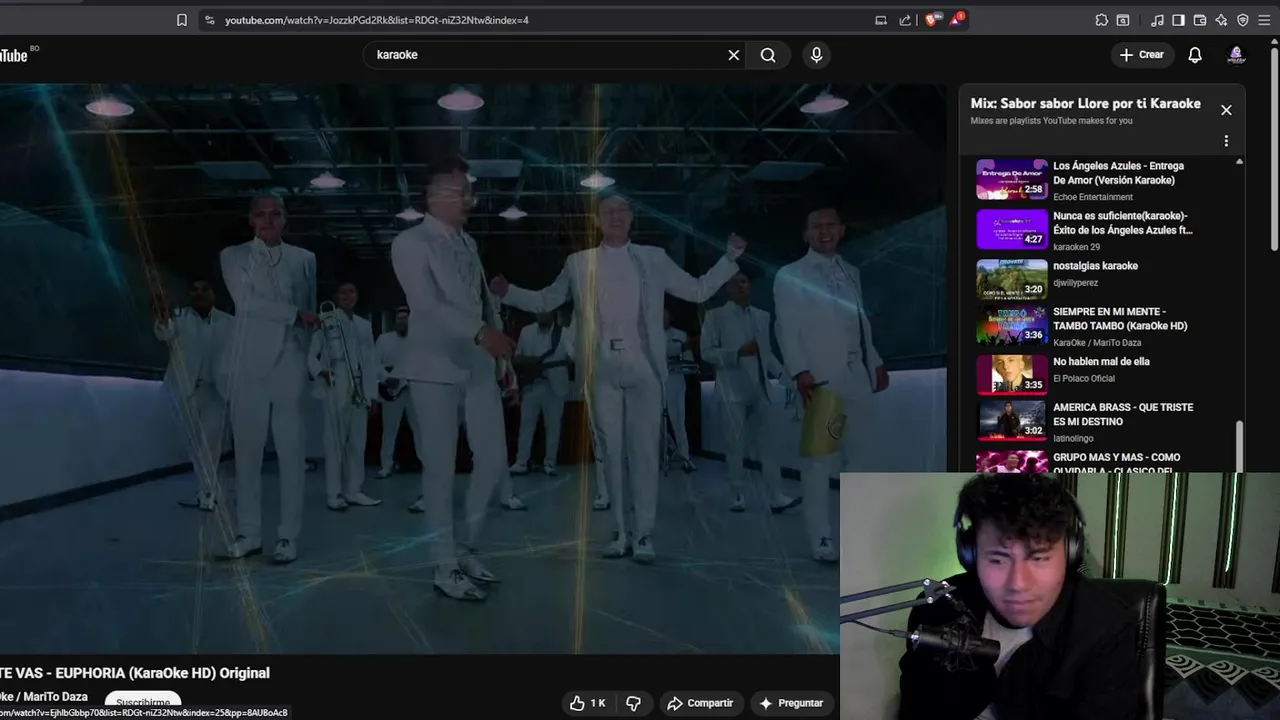Screen dimensions: 1280x720
Task: Click the djwillyperez channel name
Action: pos(1075,283)
